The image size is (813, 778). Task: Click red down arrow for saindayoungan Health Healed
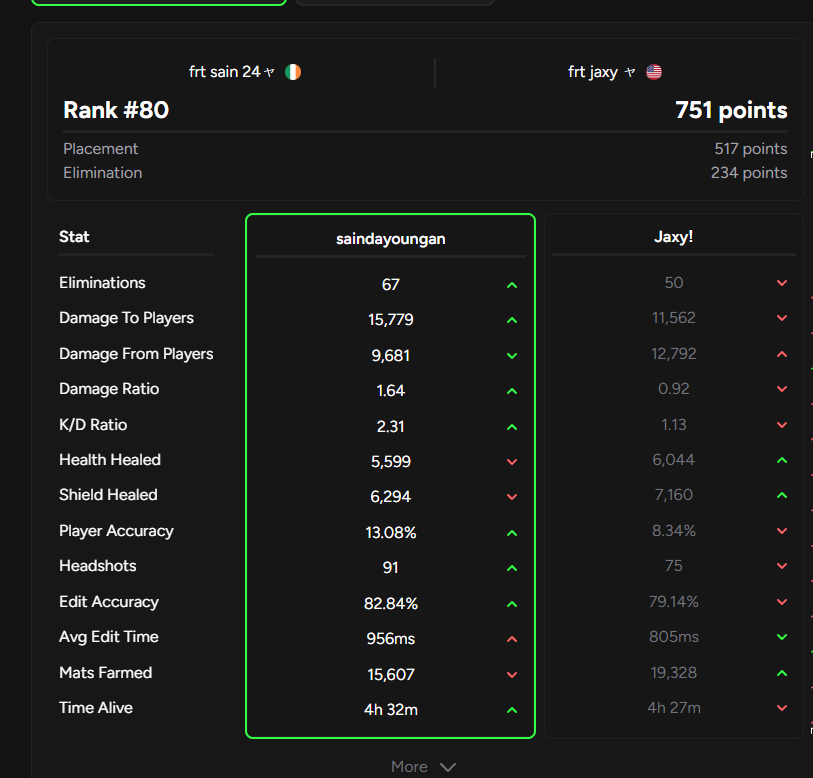pos(512,462)
